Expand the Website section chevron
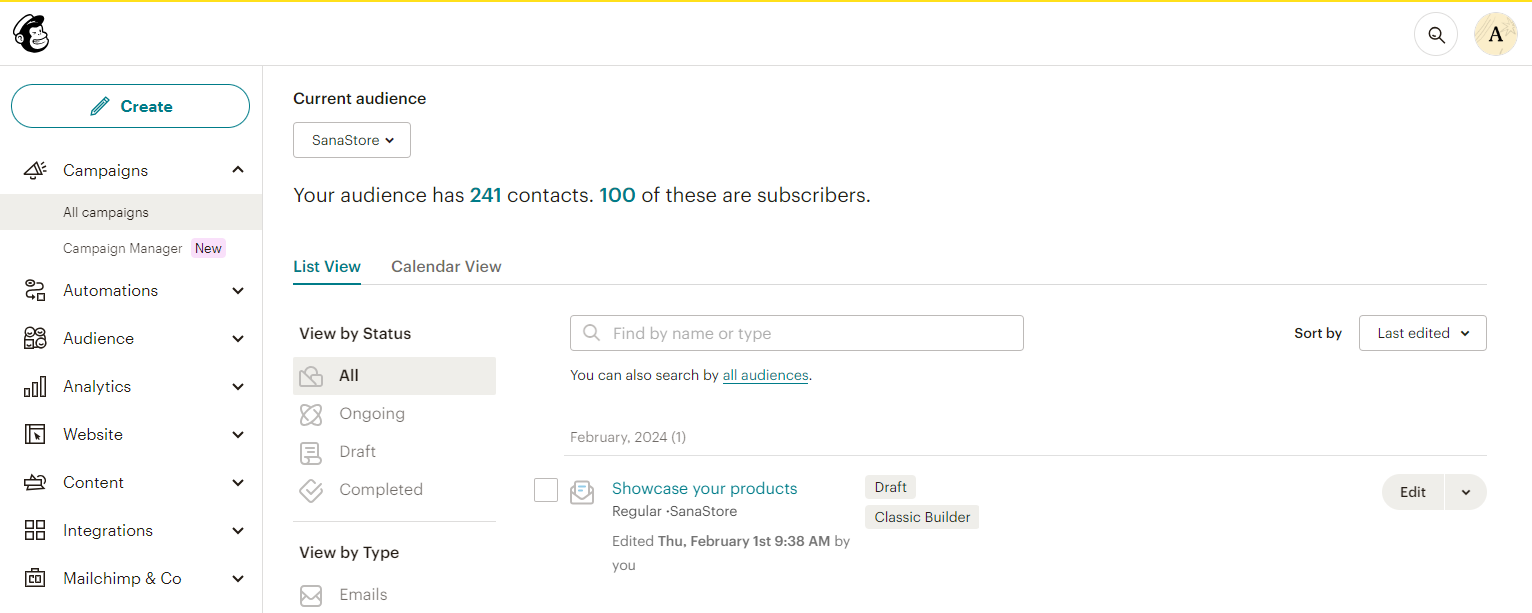 click(x=238, y=434)
